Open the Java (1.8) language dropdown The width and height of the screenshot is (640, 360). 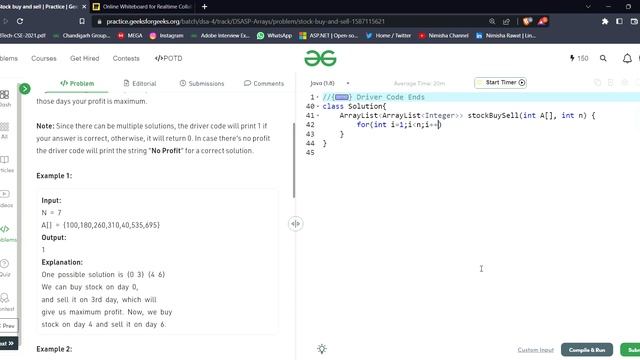(330, 83)
